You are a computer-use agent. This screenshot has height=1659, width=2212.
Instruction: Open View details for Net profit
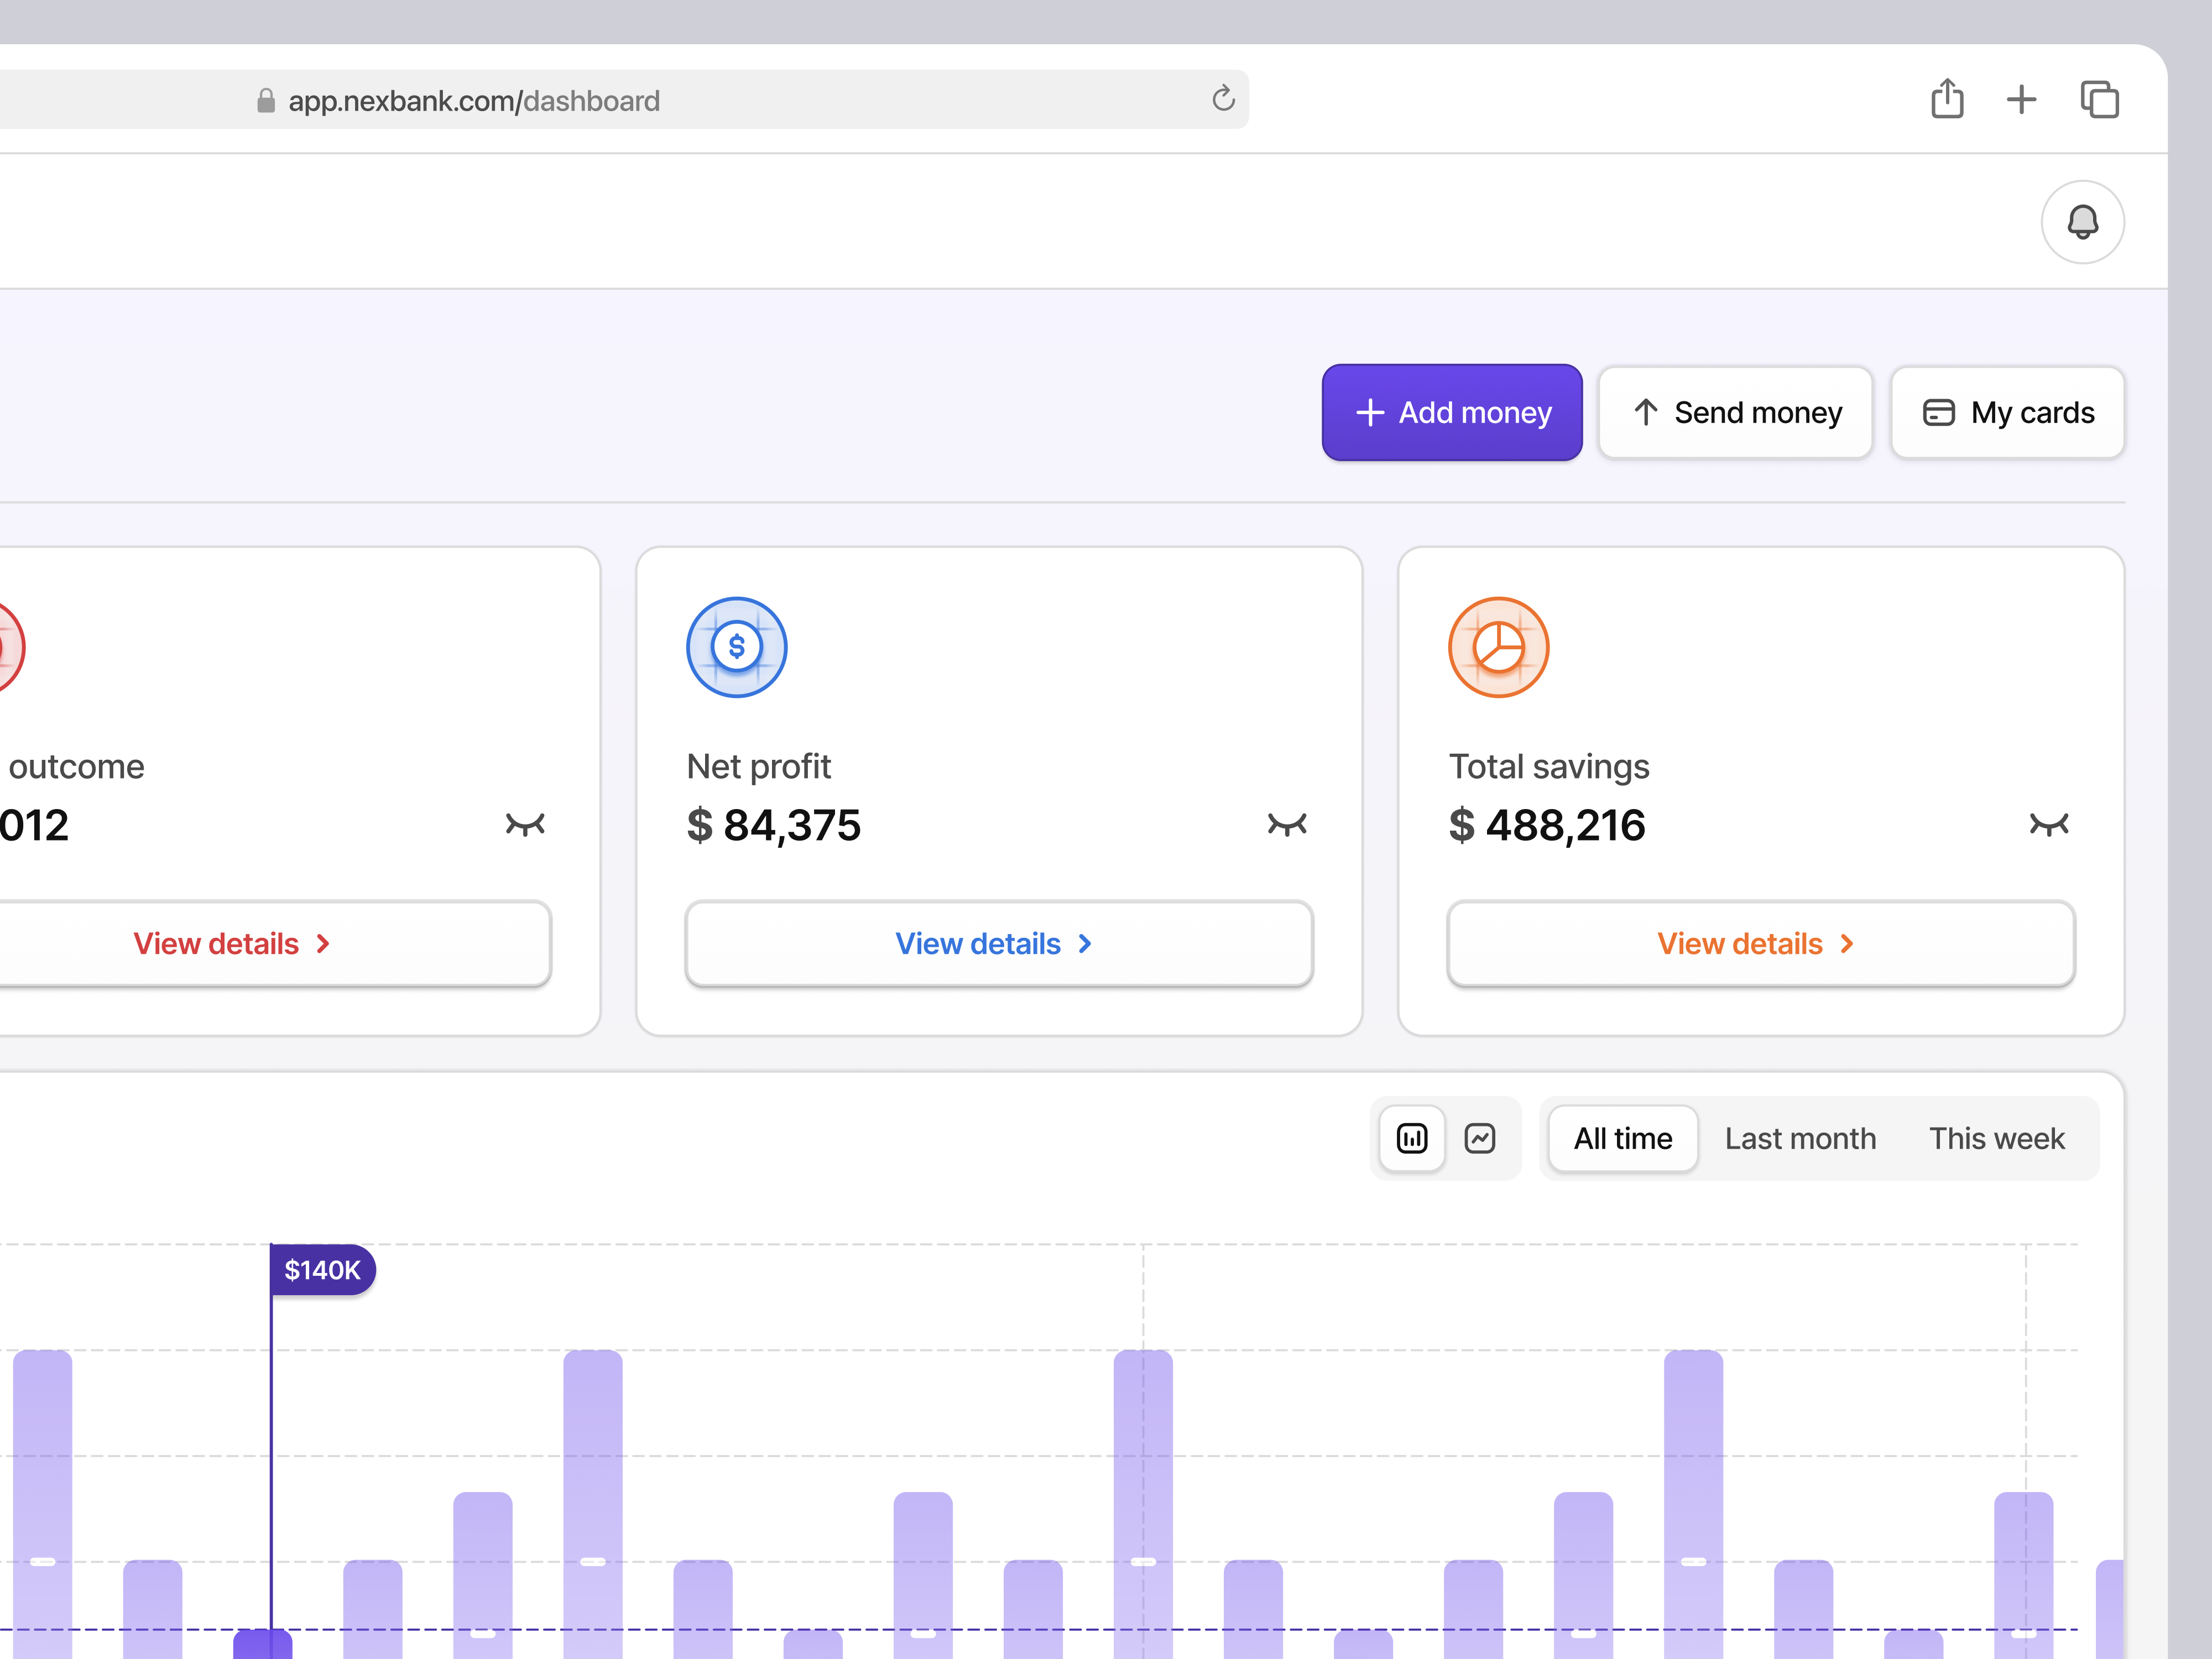coord(998,943)
